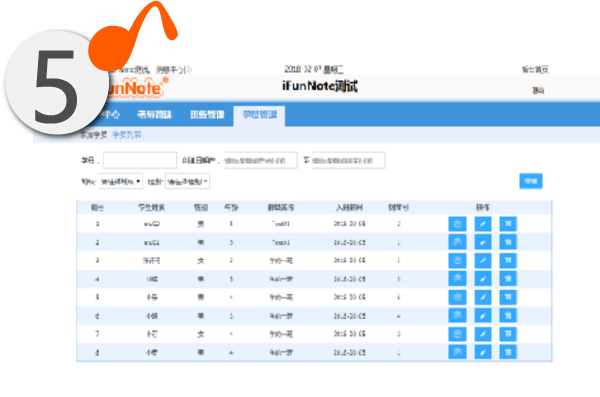Click the pencil edit icon in row 4
Screen dimensions: 600x397
click(x=483, y=279)
